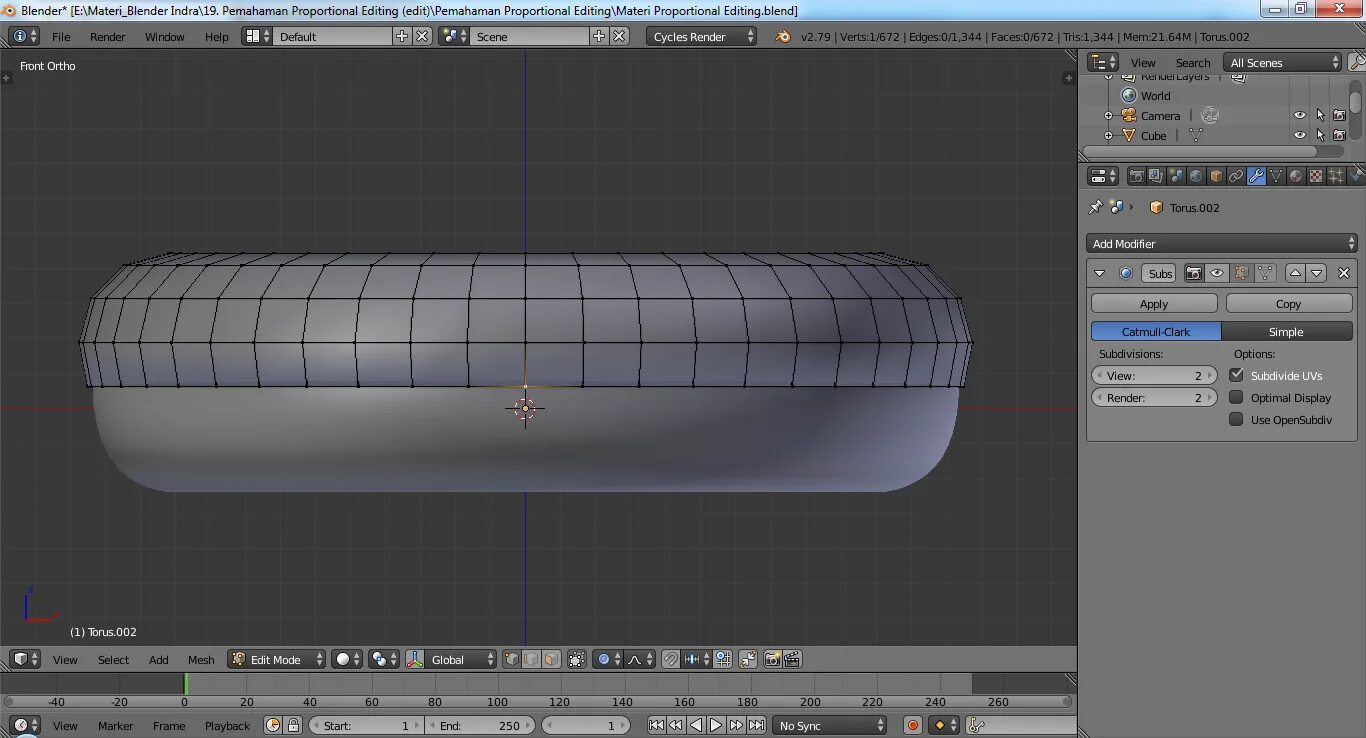Click the Apply modifier button
Screen dimensions: 1366x738
click(x=1154, y=303)
